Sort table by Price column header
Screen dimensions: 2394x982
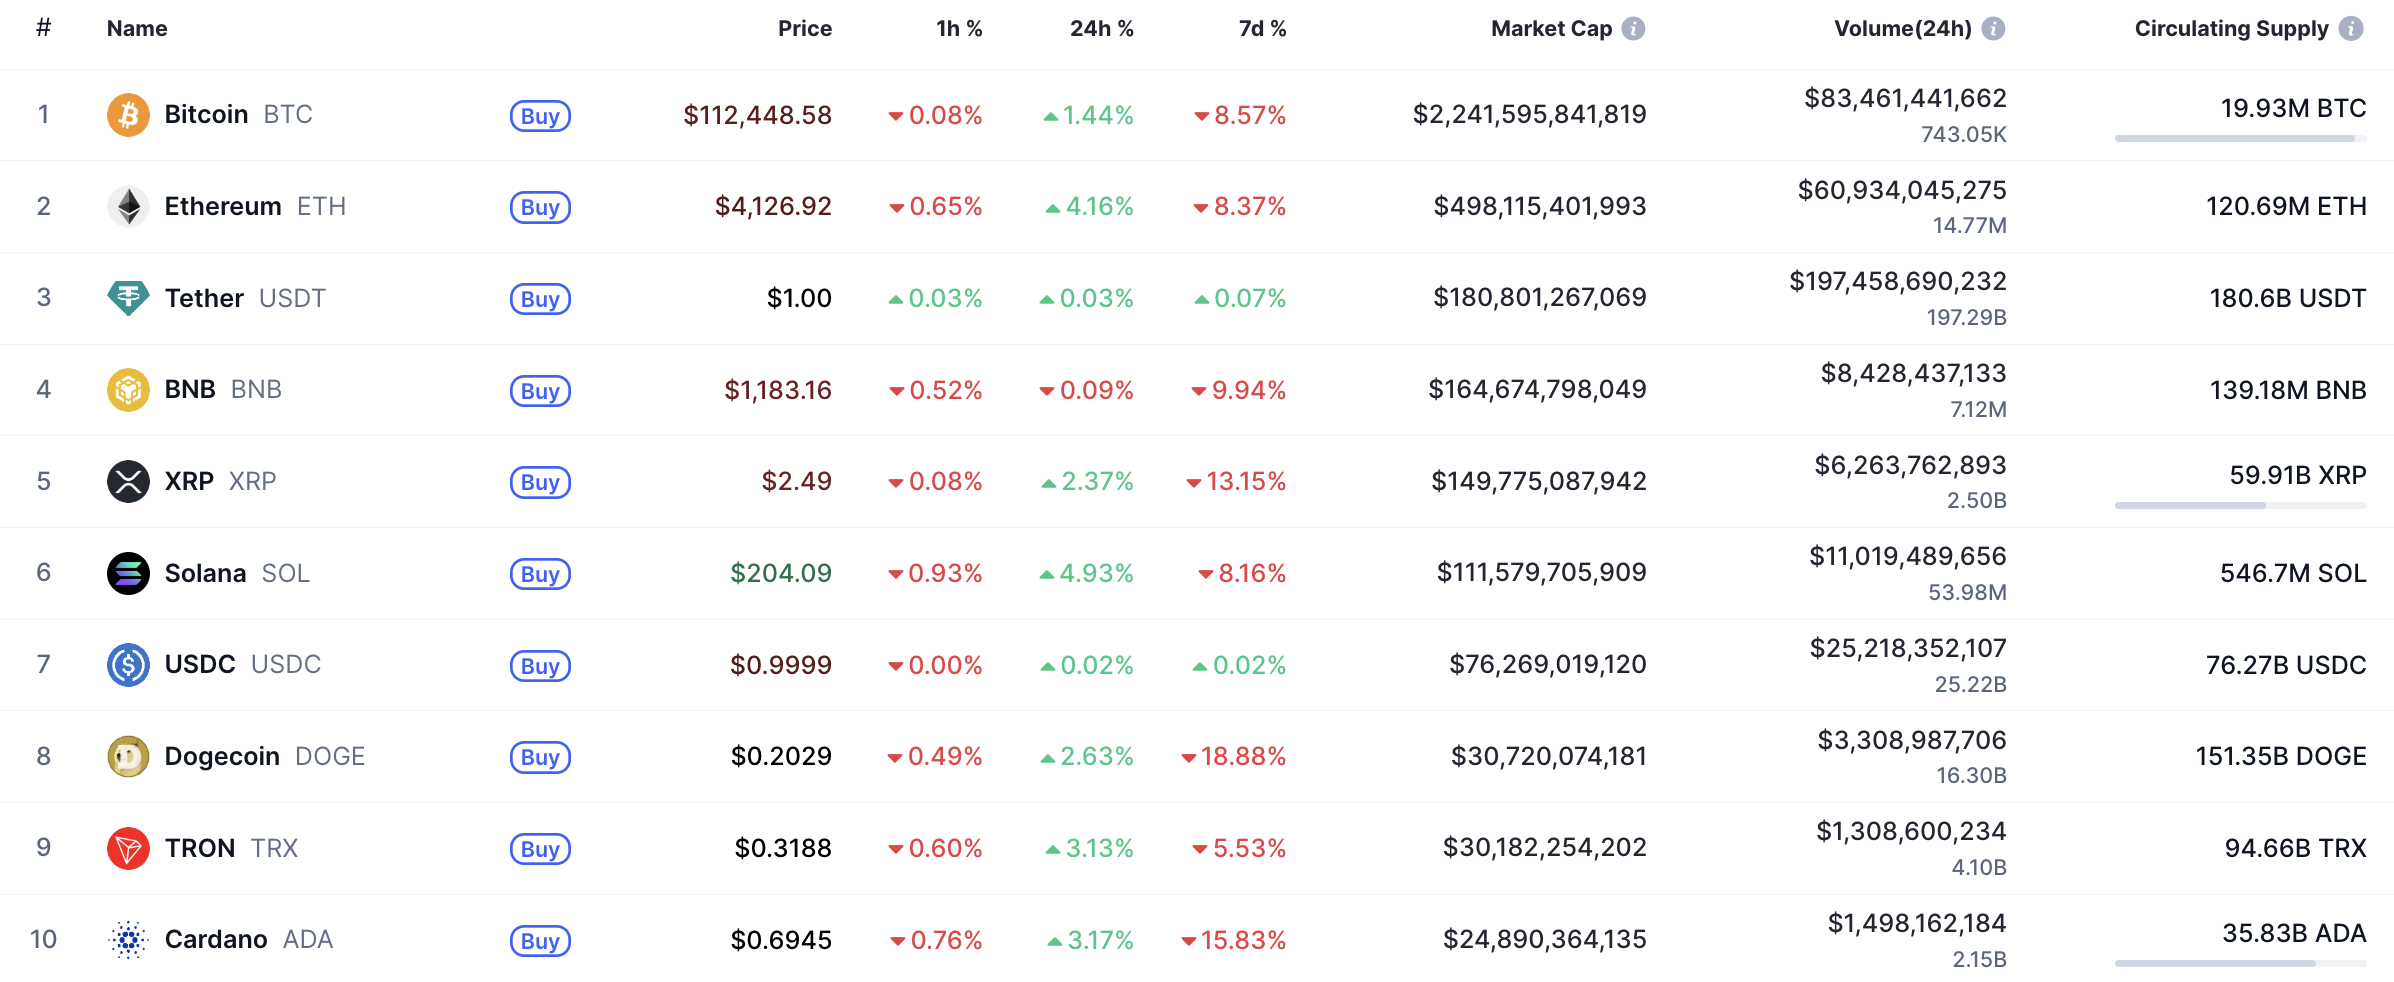[x=804, y=29]
